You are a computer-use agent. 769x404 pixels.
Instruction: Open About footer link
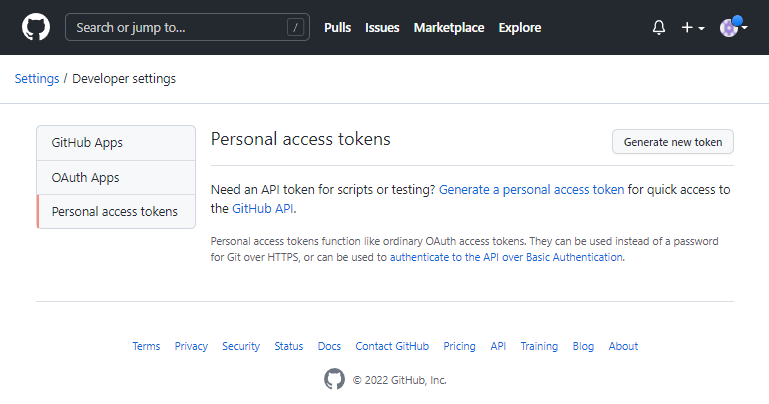coord(623,346)
